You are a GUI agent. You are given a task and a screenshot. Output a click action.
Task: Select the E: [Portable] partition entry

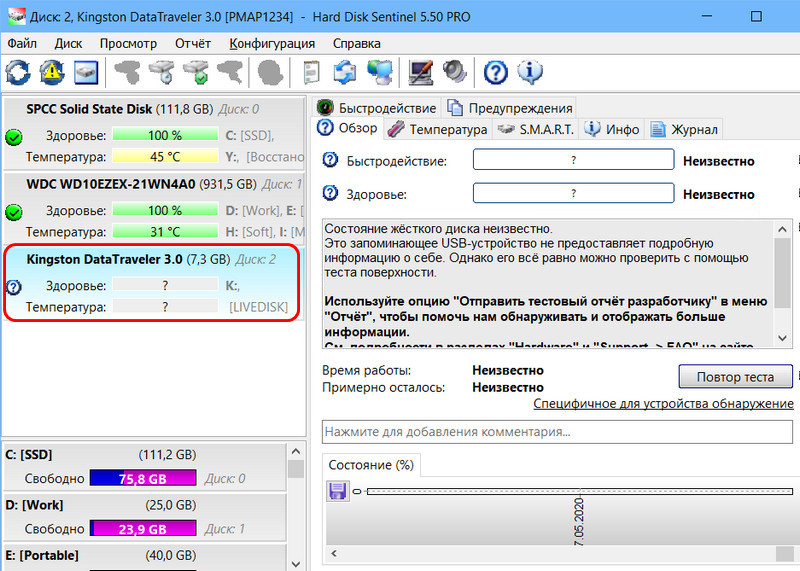(x=145, y=557)
